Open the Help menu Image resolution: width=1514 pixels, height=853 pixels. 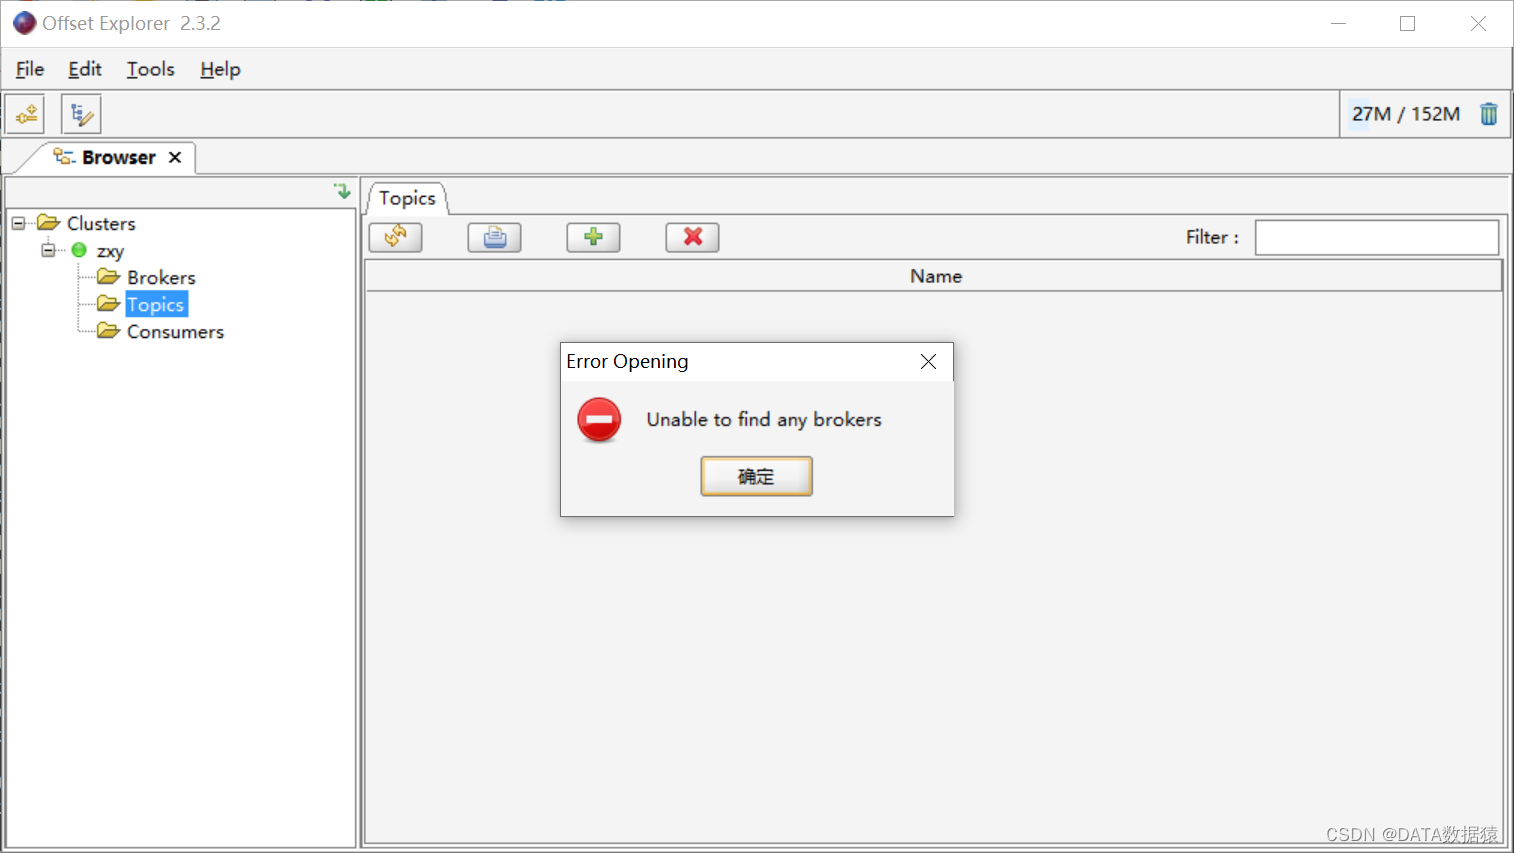coord(220,69)
